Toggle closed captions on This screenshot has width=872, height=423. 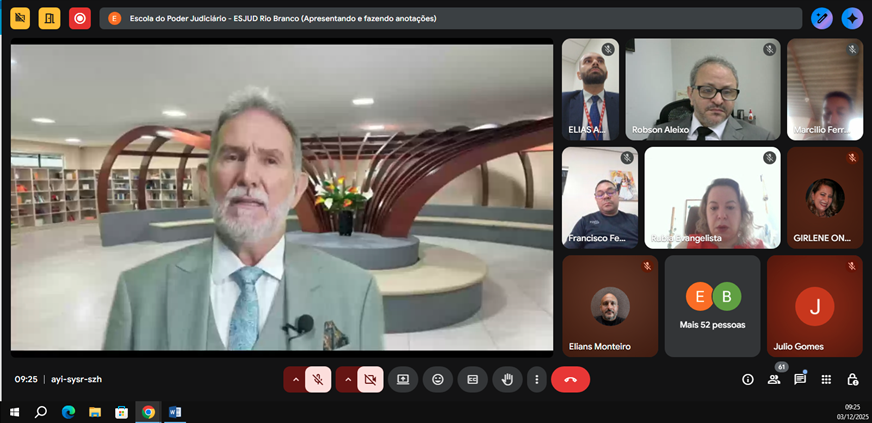[472, 380]
